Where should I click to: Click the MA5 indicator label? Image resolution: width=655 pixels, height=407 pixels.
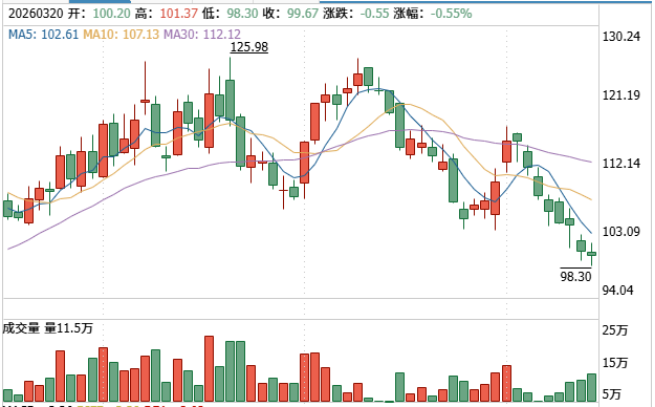click(x=40, y=35)
